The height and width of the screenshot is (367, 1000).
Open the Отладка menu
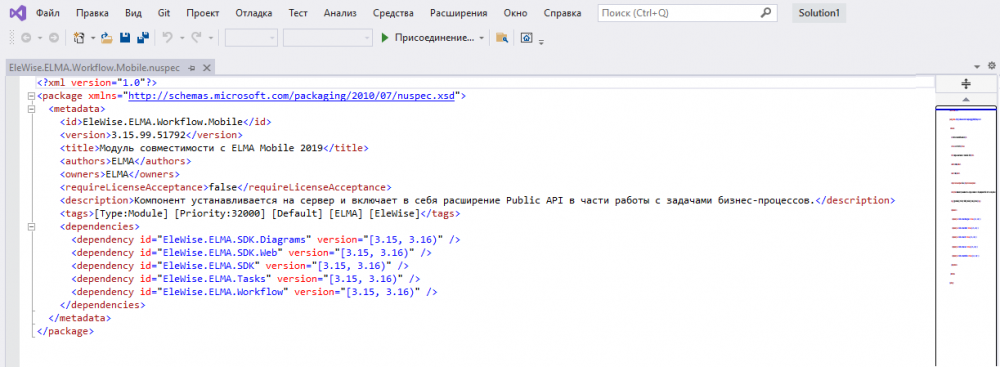tap(254, 13)
